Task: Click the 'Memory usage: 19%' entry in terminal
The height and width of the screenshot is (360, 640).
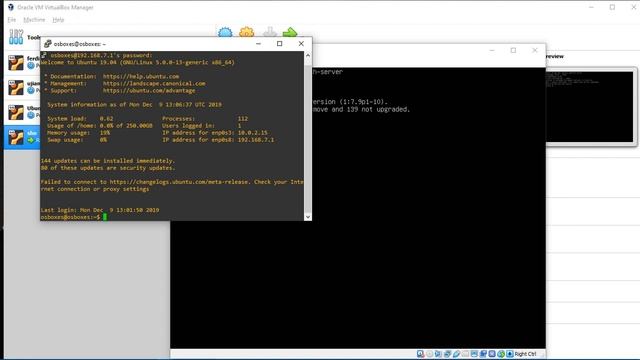Action: pyautogui.click(x=78, y=133)
